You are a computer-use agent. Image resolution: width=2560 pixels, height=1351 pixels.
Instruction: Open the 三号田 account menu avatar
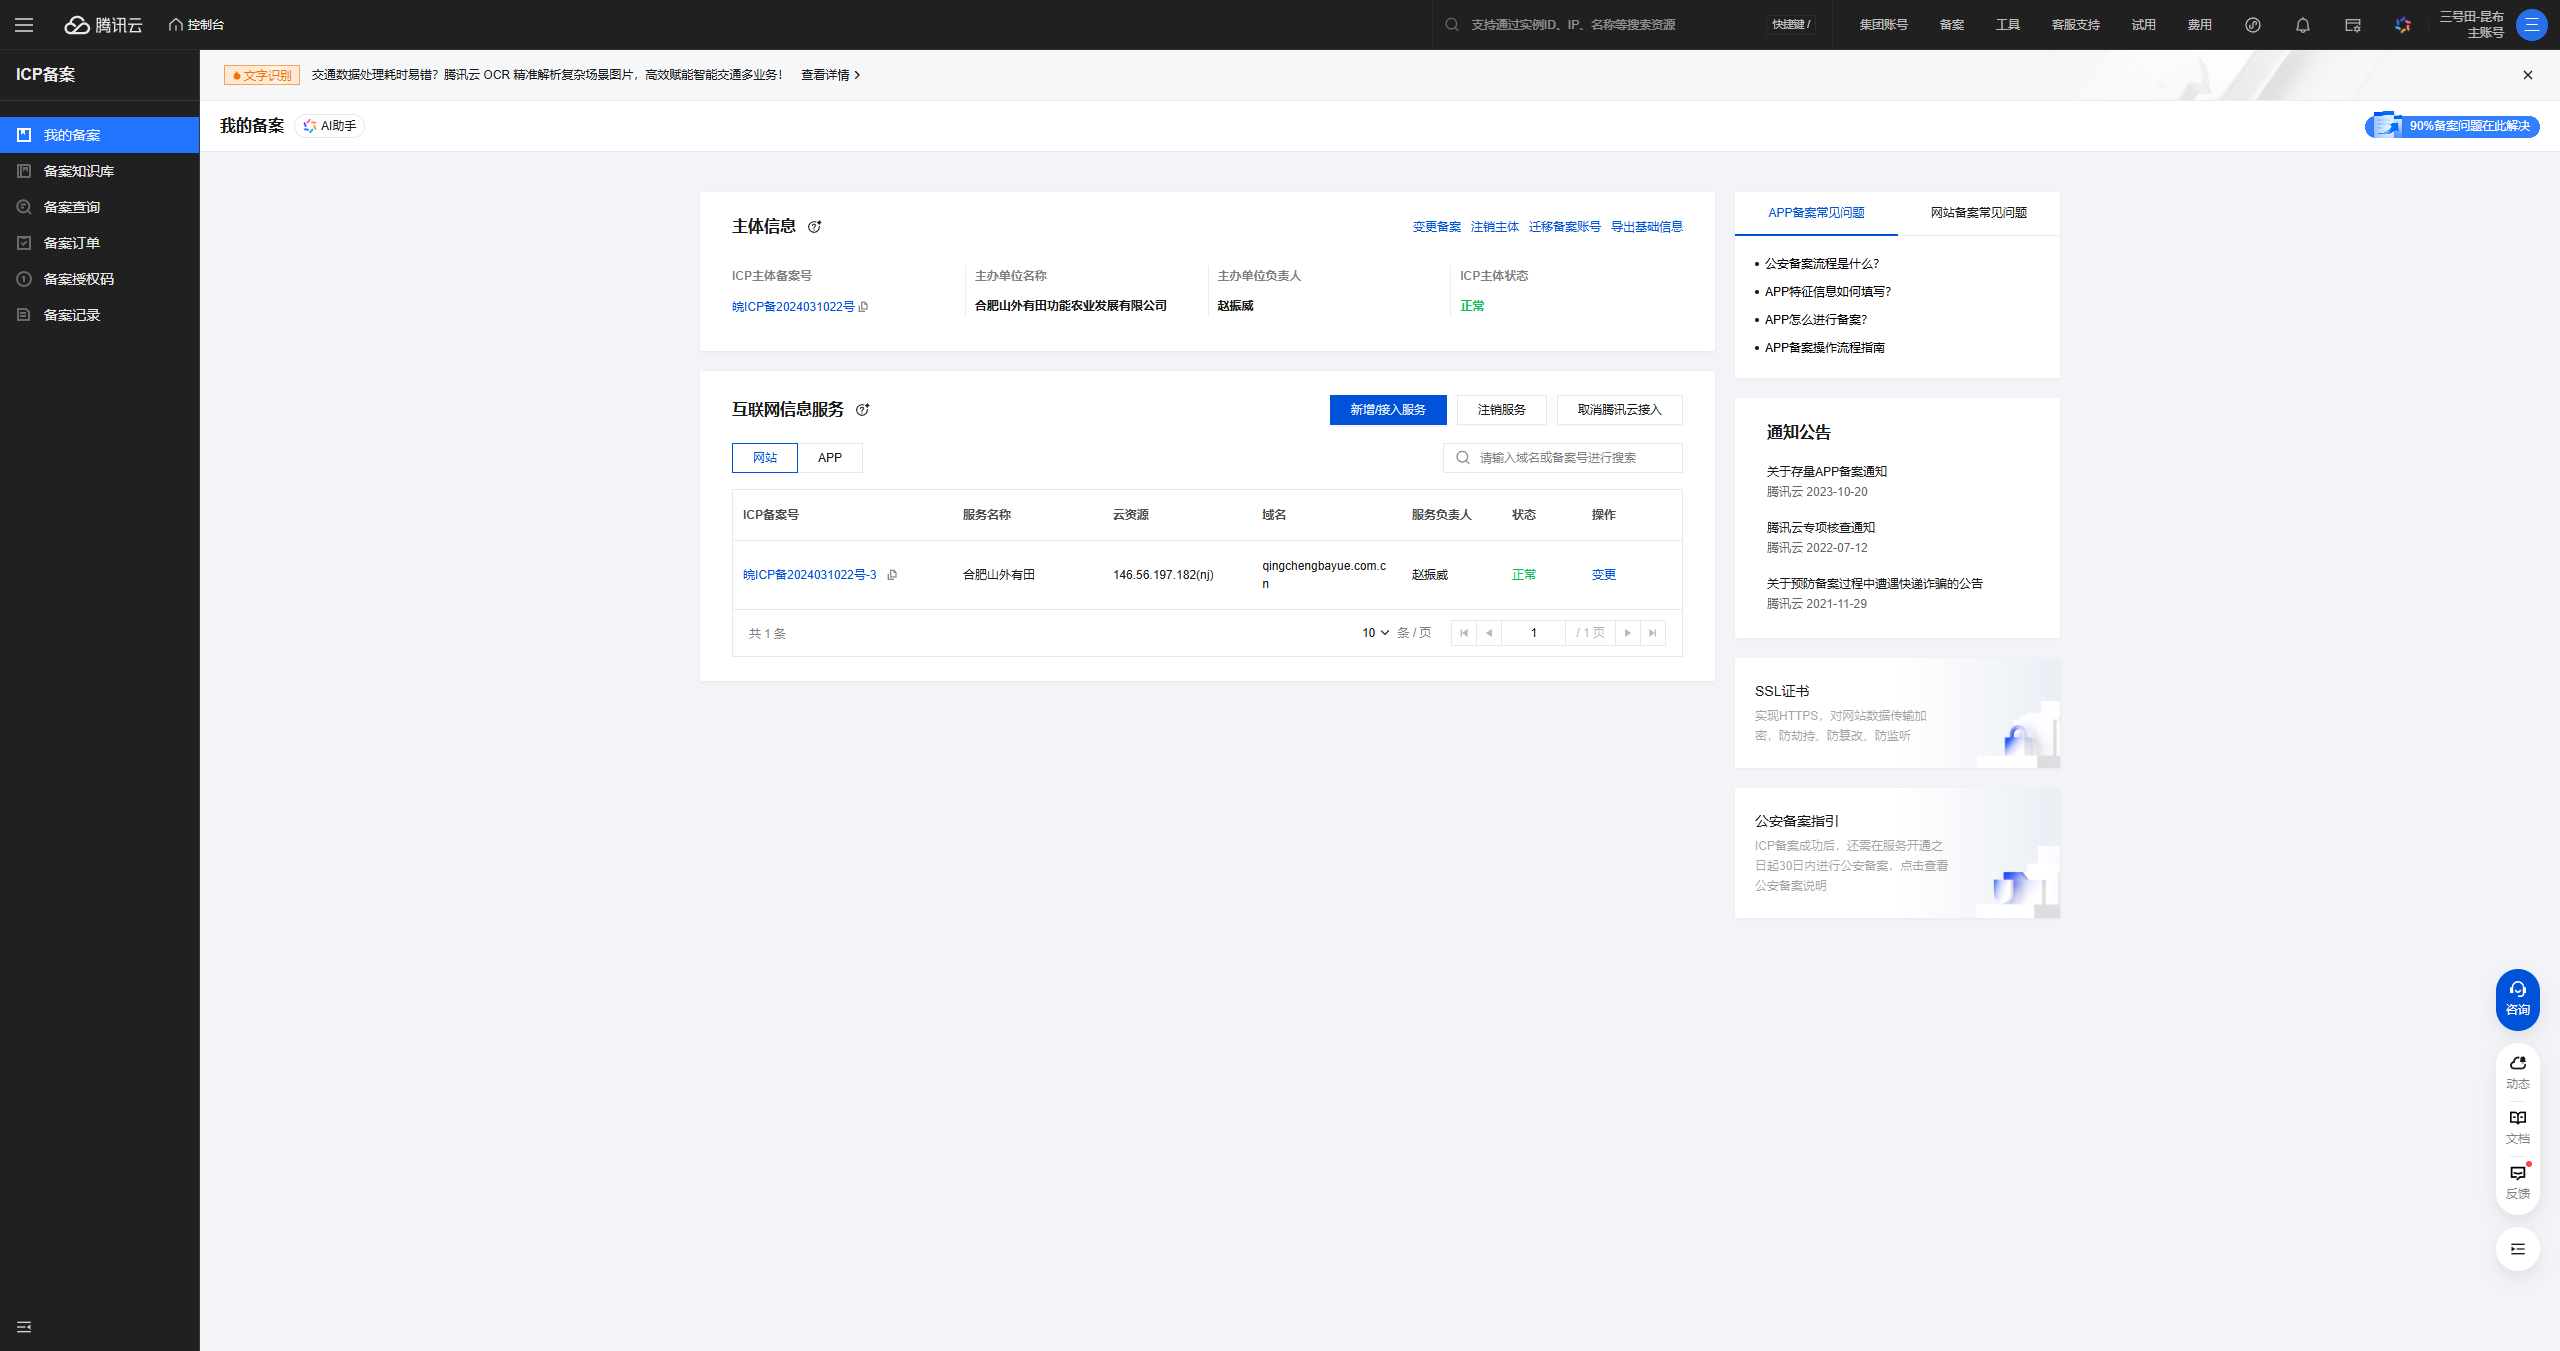[x=2531, y=25]
